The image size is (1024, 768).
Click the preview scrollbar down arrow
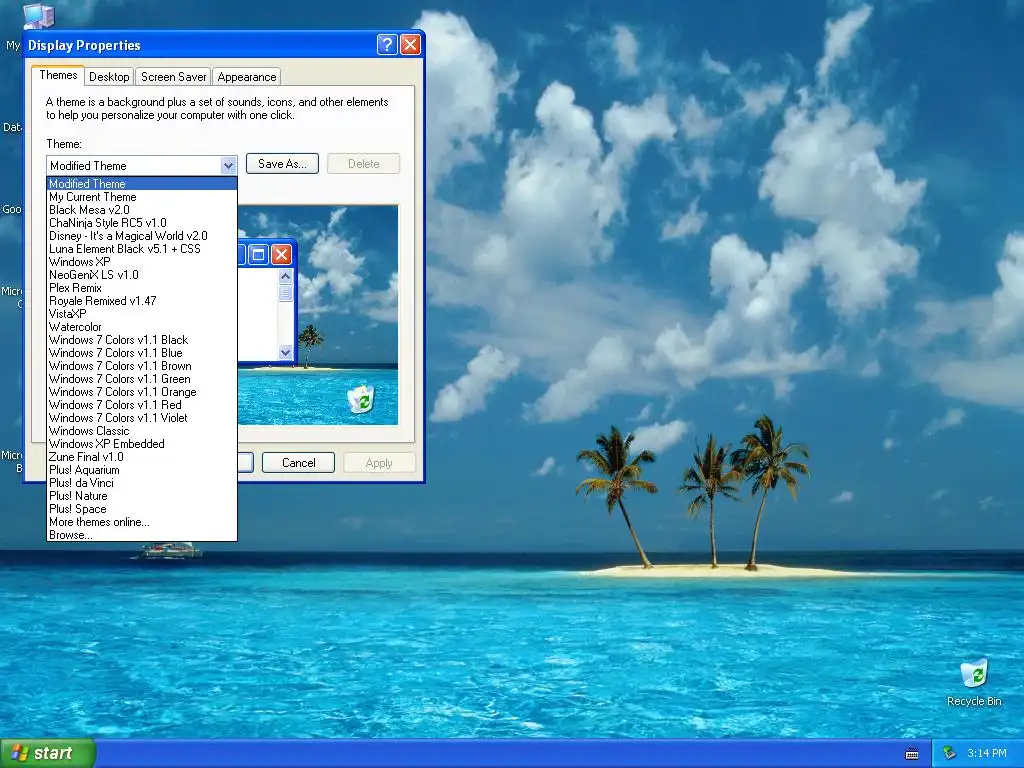click(x=285, y=352)
